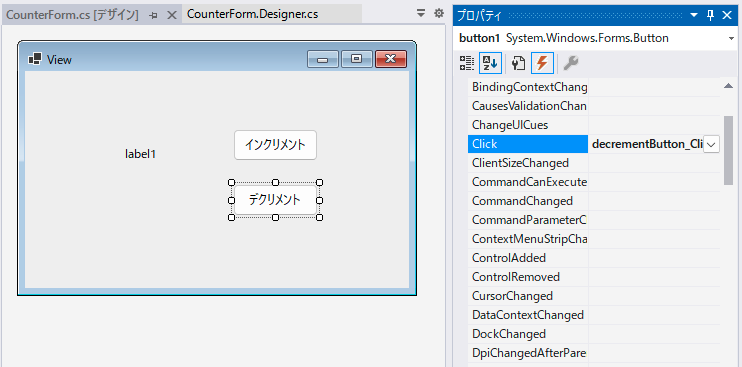Show the Properties page icon
This screenshot has height=367, width=742.
coord(519,63)
